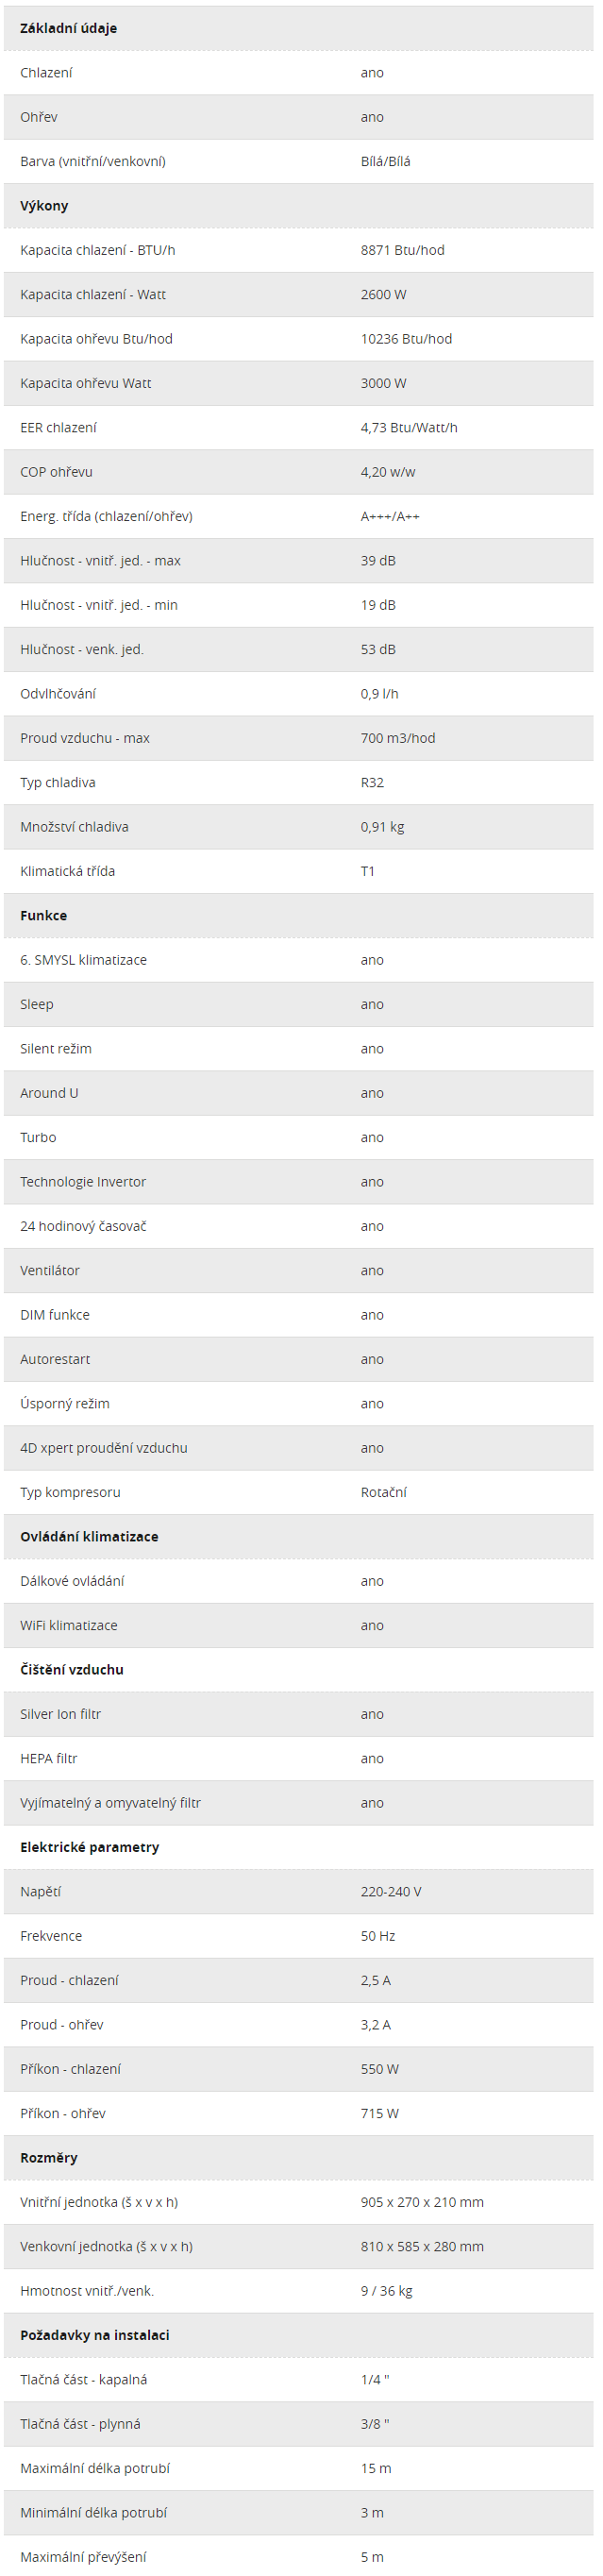Screen dimensions: 603x2576
Task: Click the Funkce section heading
Action: click(x=44, y=915)
